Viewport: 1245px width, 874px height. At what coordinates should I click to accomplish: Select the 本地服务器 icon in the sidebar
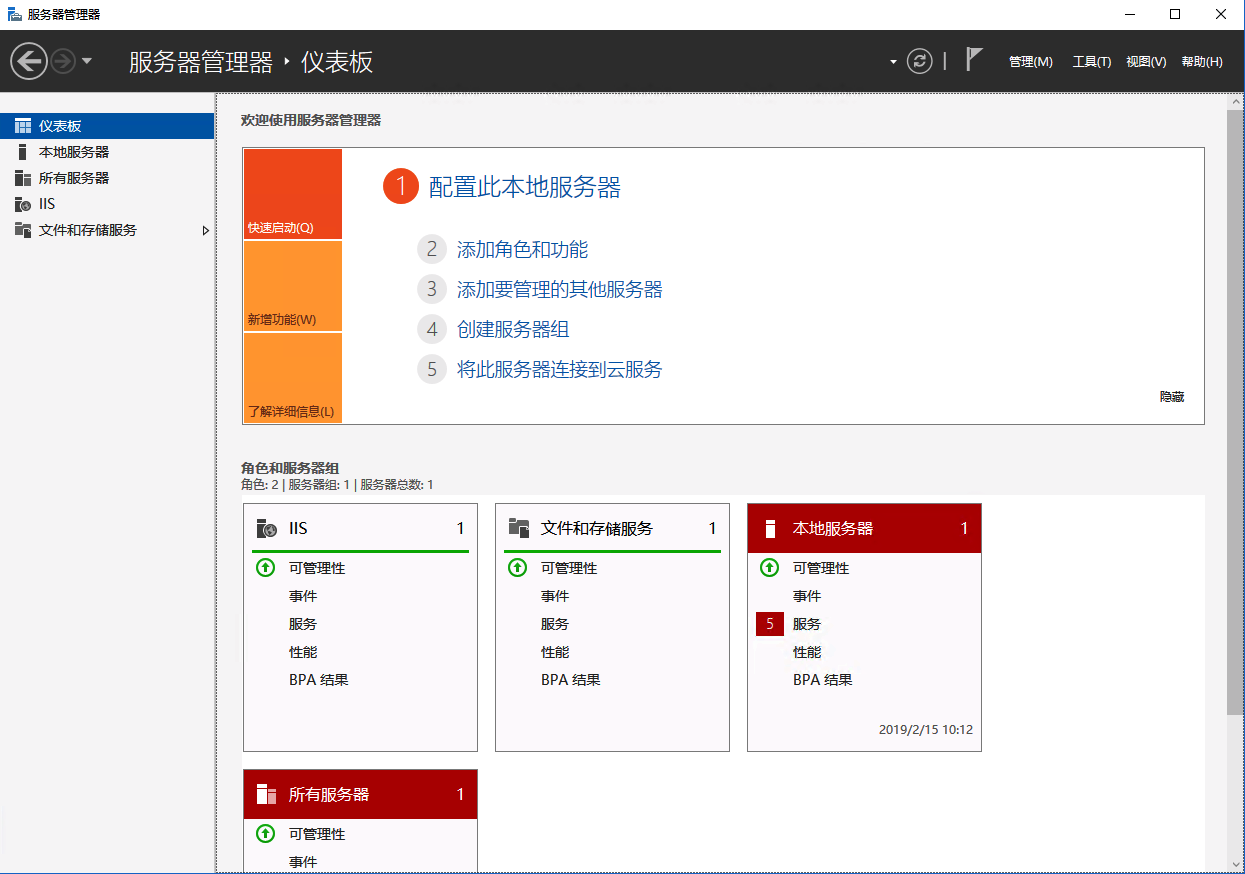pyautogui.click(x=23, y=152)
